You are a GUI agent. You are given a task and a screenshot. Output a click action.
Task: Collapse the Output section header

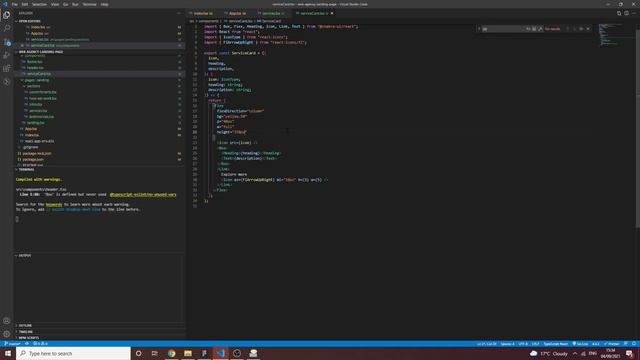(24, 256)
